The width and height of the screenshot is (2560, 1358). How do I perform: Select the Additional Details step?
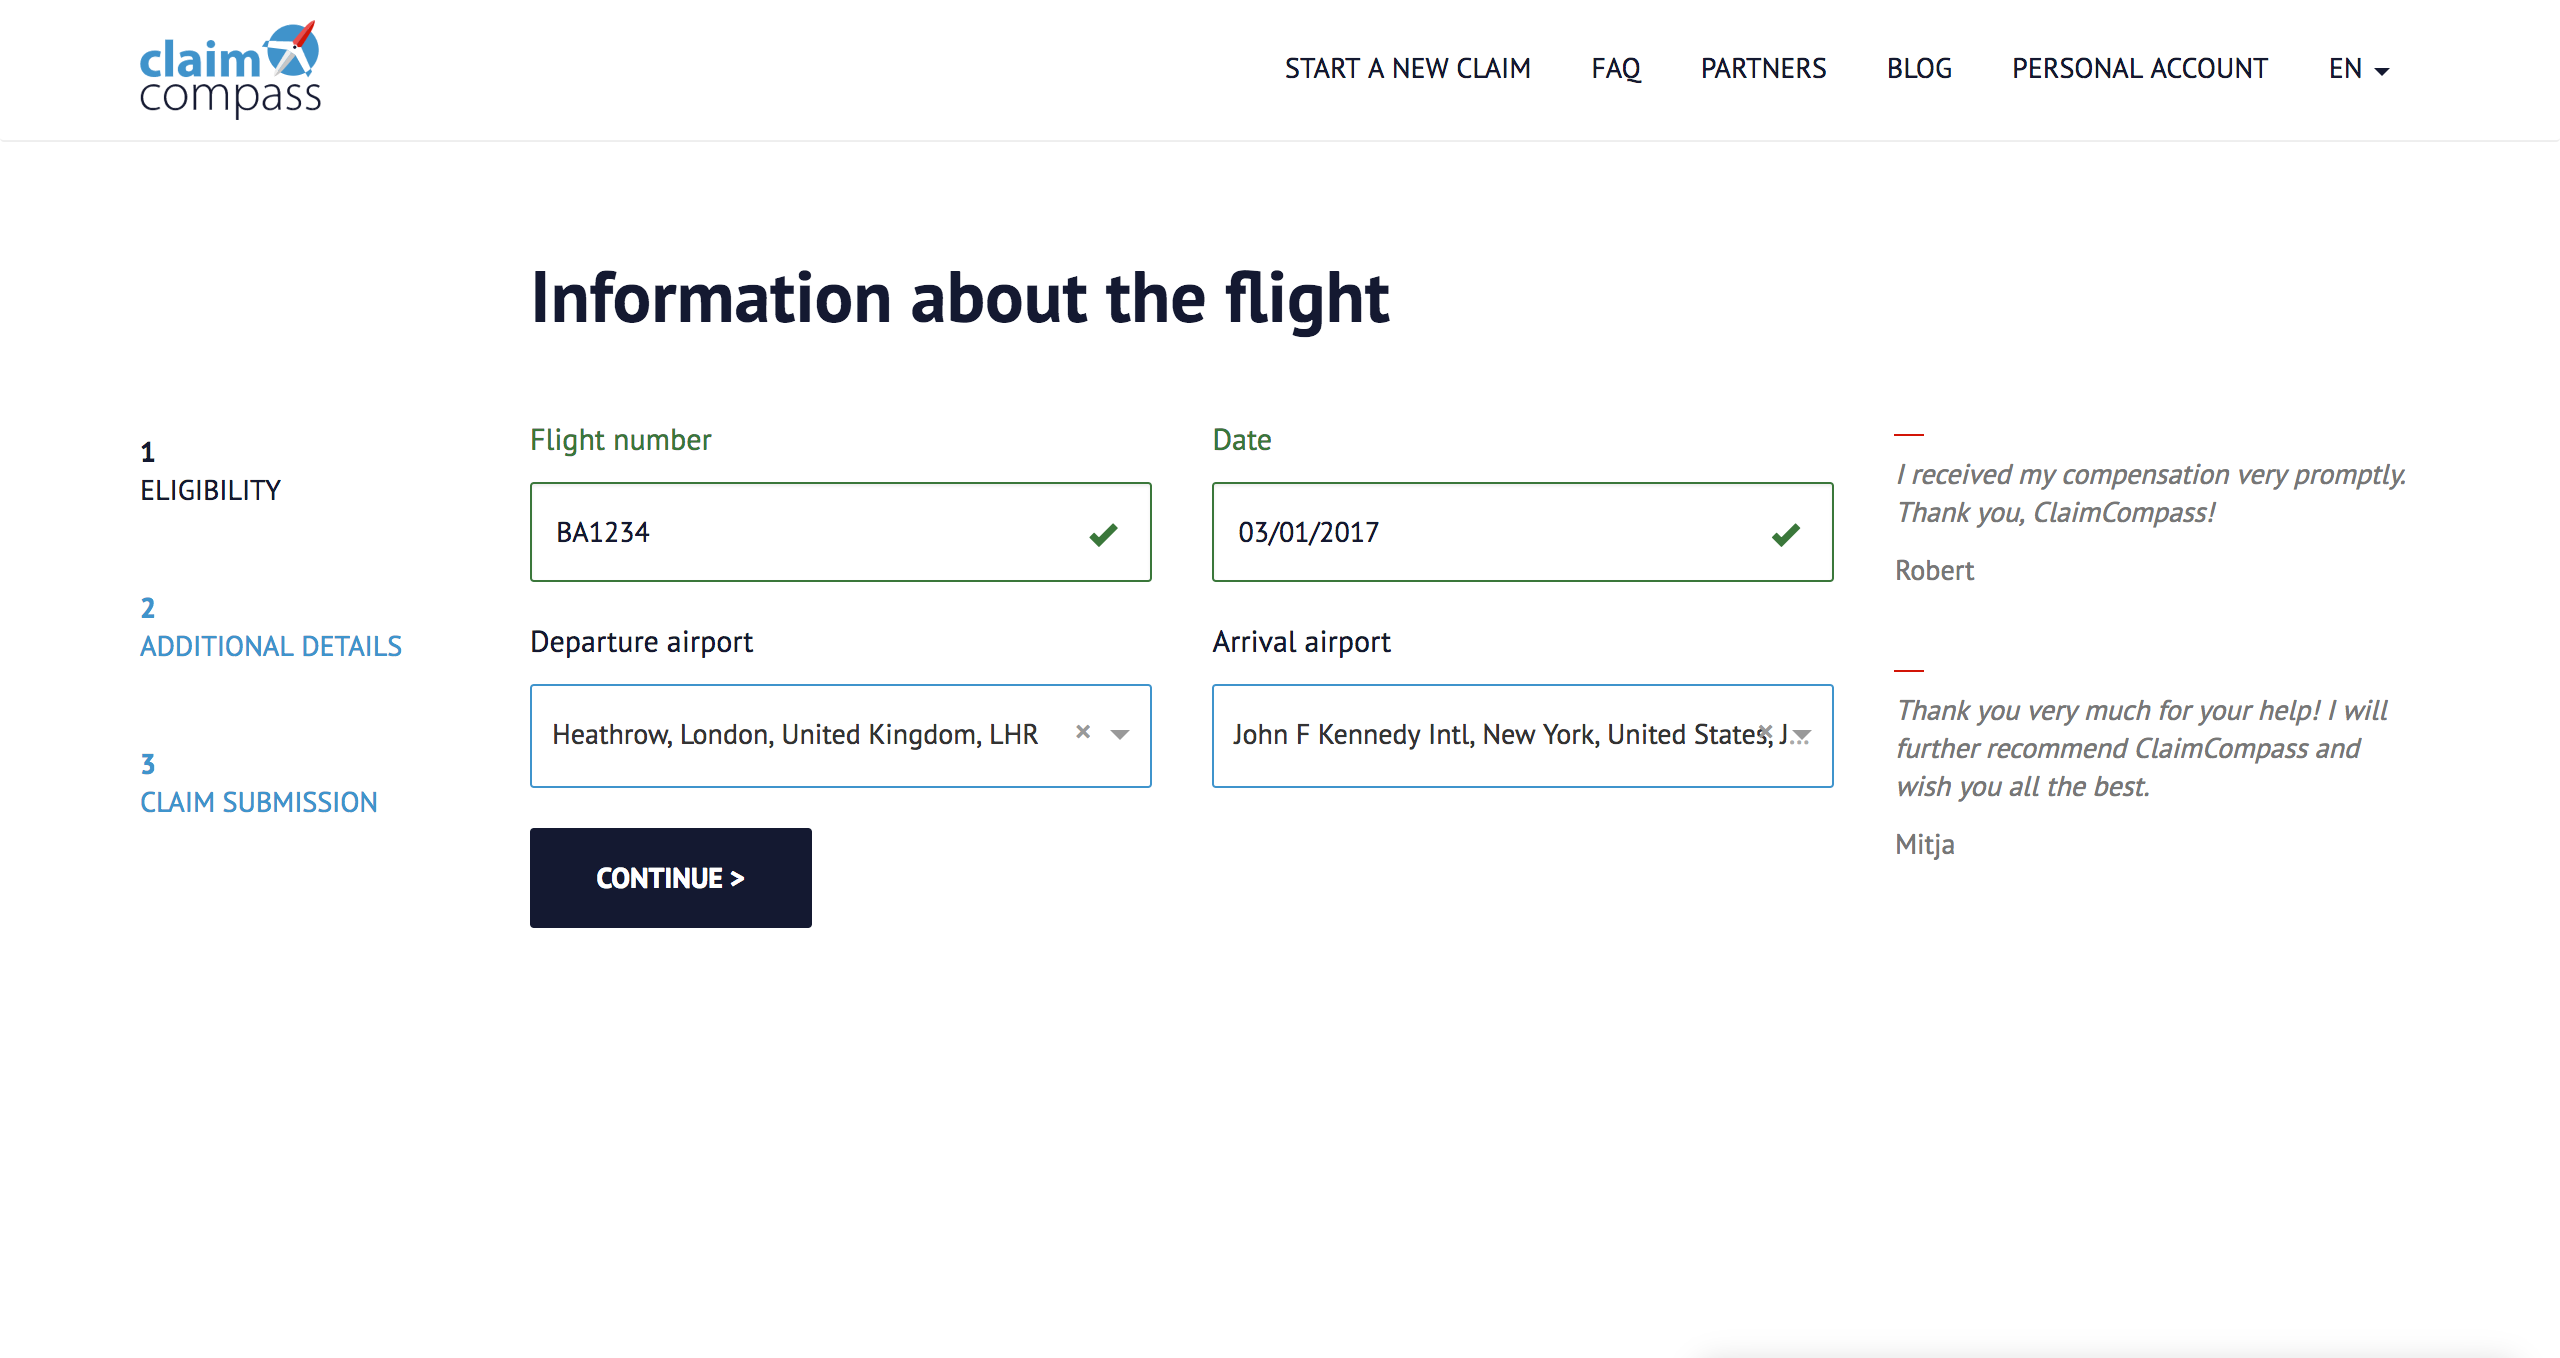271,628
